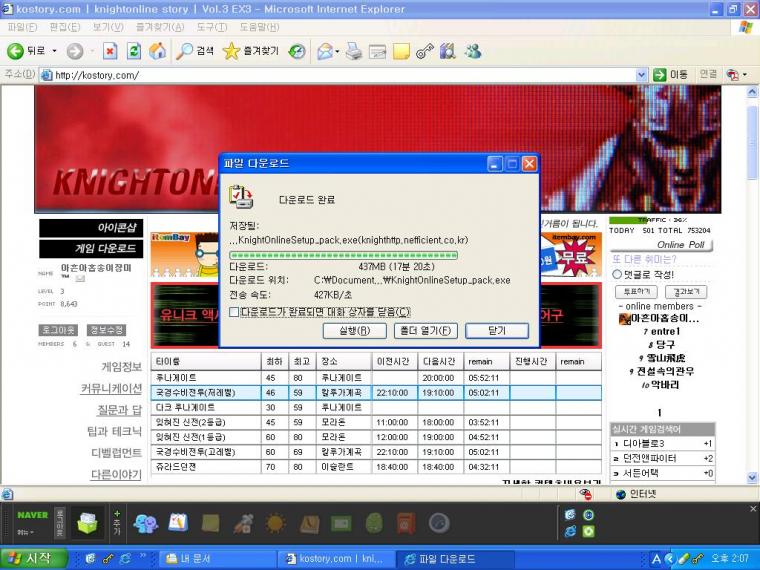Launch the Messenger toolbar icon

click(x=473, y=51)
